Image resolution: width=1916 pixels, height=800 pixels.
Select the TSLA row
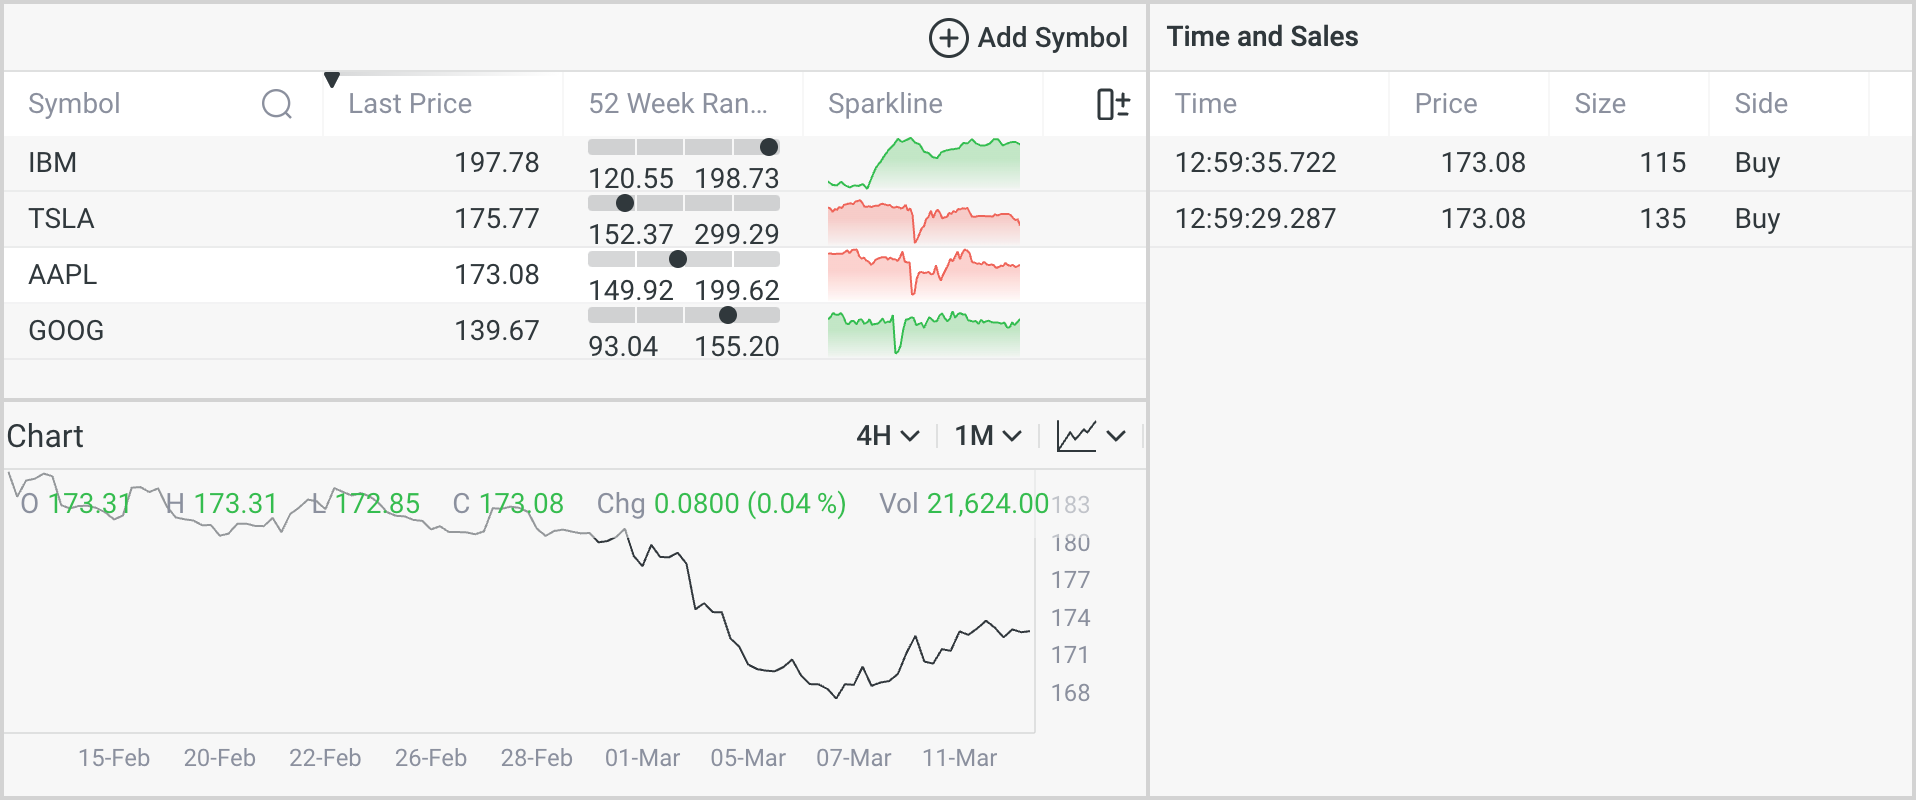point(575,219)
